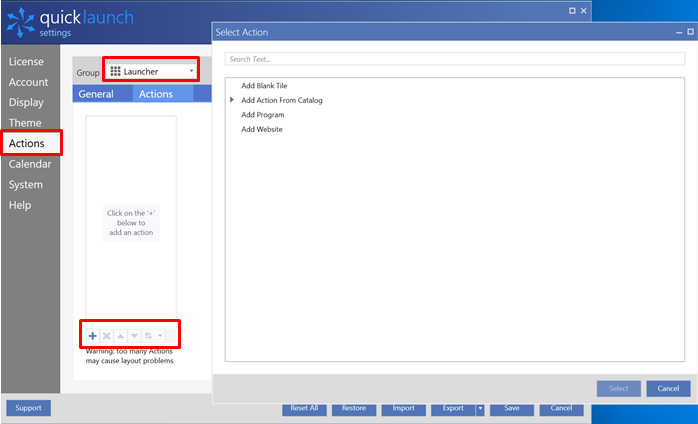Click the move action up arrow
This screenshot has width=698, height=424.
pos(121,336)
